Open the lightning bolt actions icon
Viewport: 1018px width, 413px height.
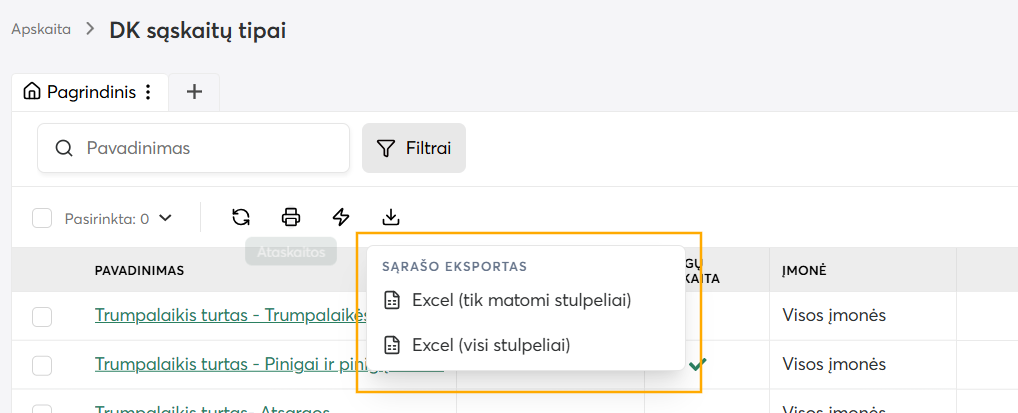pyautogui.click(x=341, y=217)
